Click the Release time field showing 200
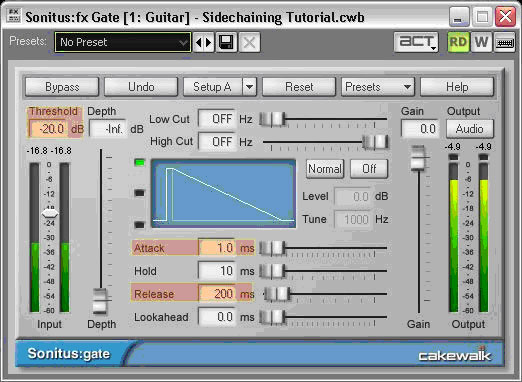The height and width of the screenshot is (382, 522). [x=217, y=294]
